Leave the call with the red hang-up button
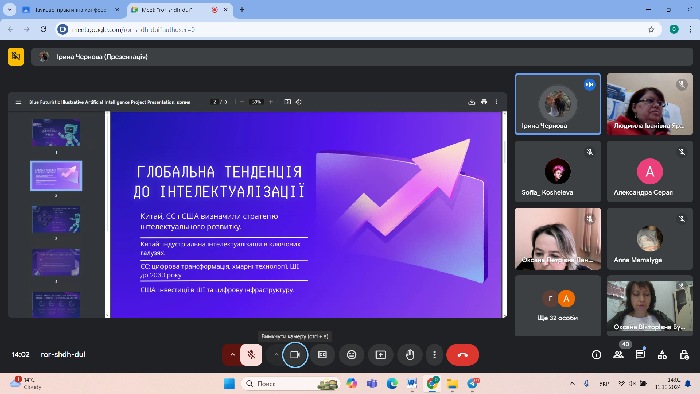 click(462, 355)
